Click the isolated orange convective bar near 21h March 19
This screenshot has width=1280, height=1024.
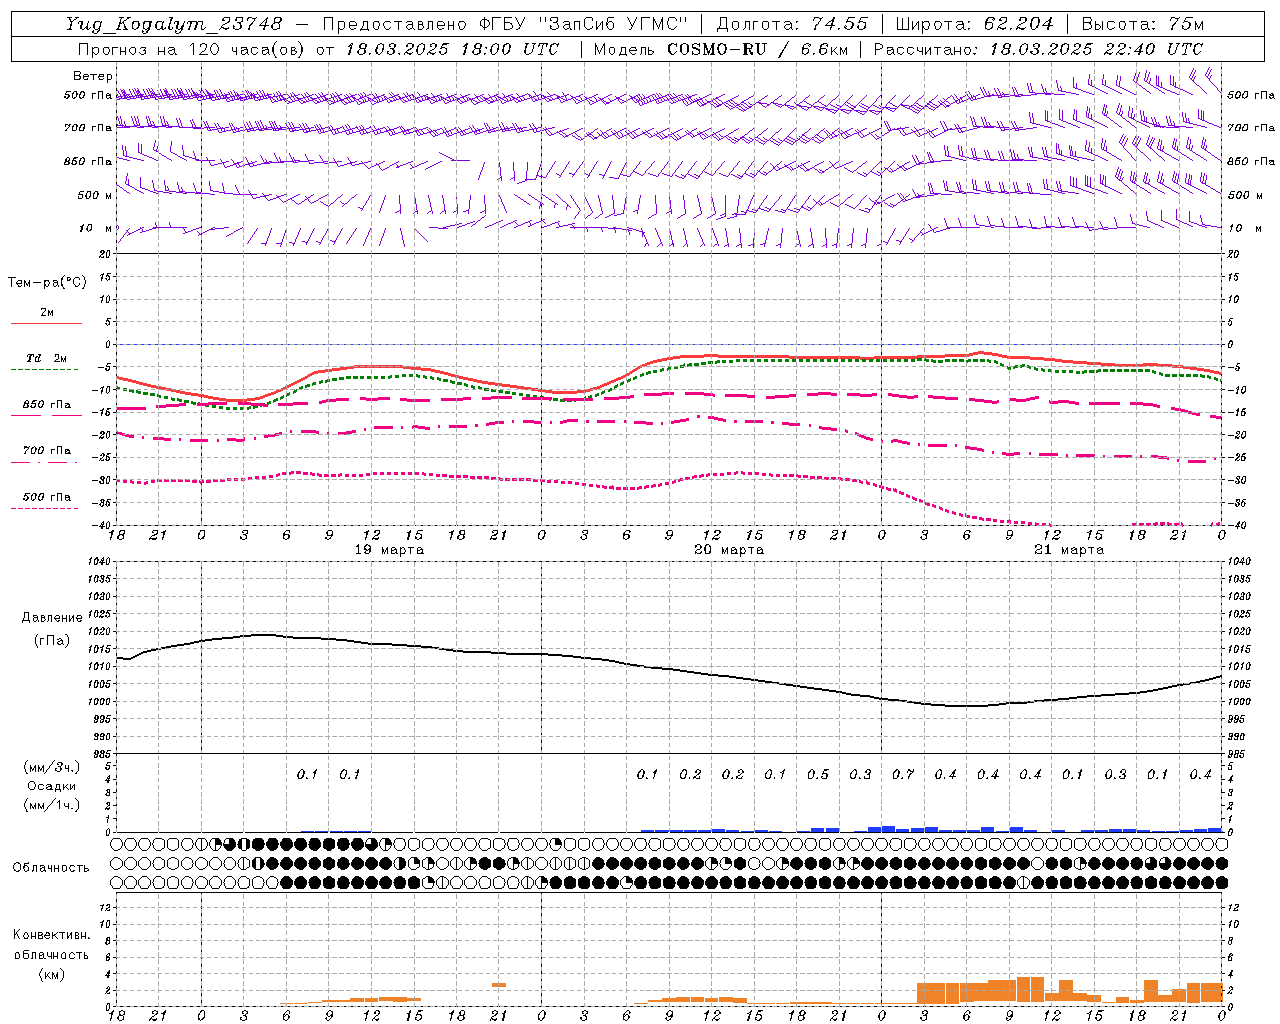pos(498,985)
